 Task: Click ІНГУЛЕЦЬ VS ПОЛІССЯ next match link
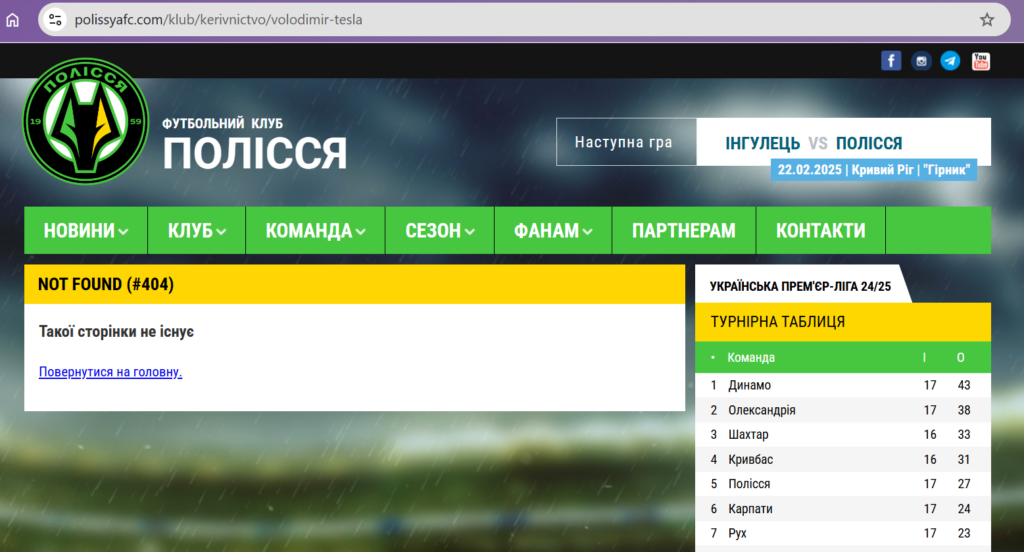(x=813, y=143)
